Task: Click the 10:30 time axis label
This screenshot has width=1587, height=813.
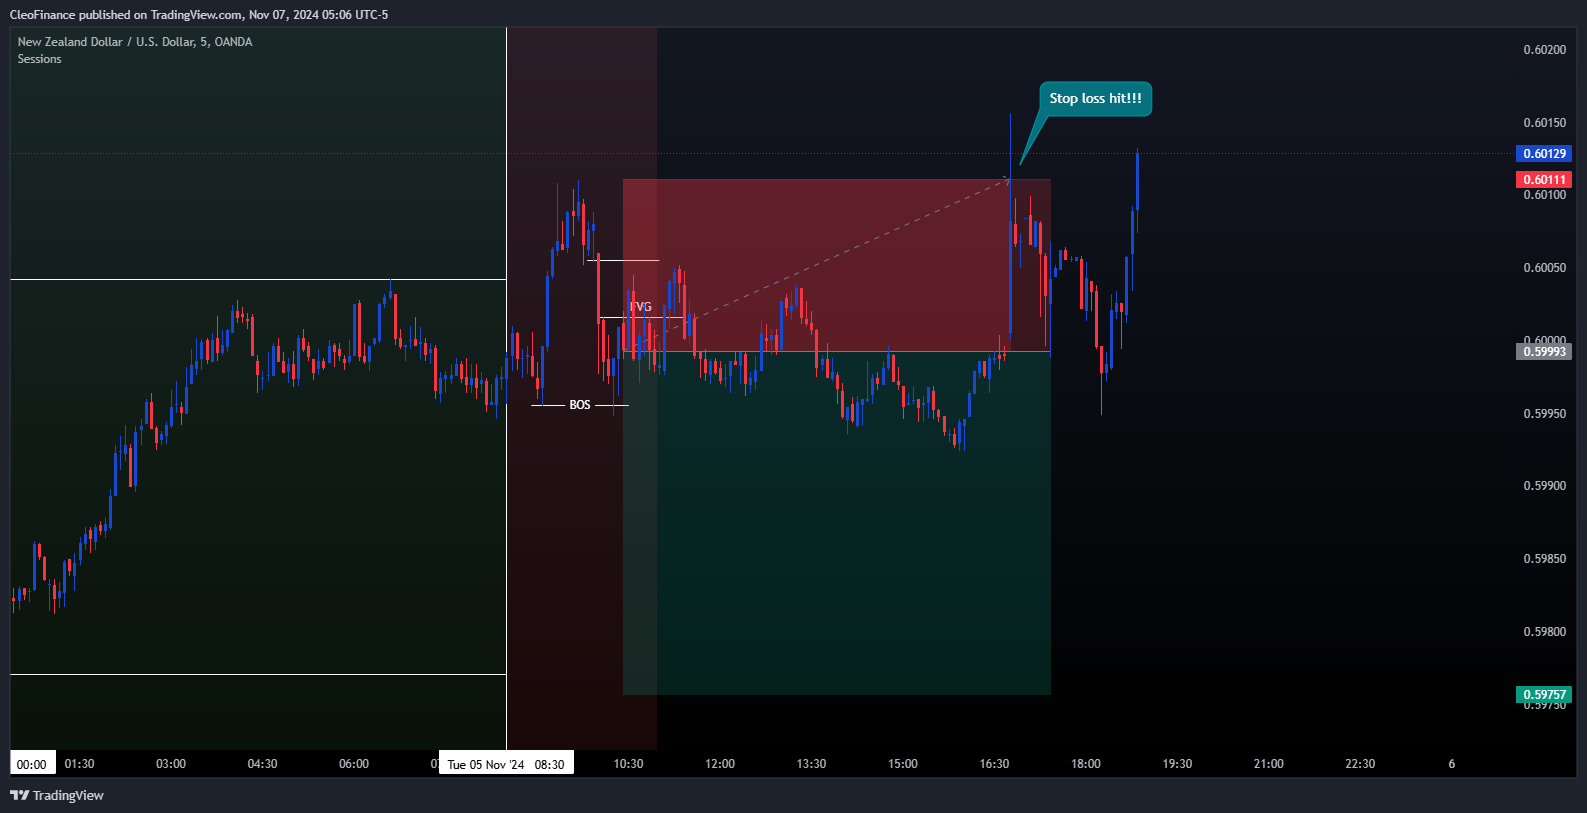Action: [x=628, y=764]
